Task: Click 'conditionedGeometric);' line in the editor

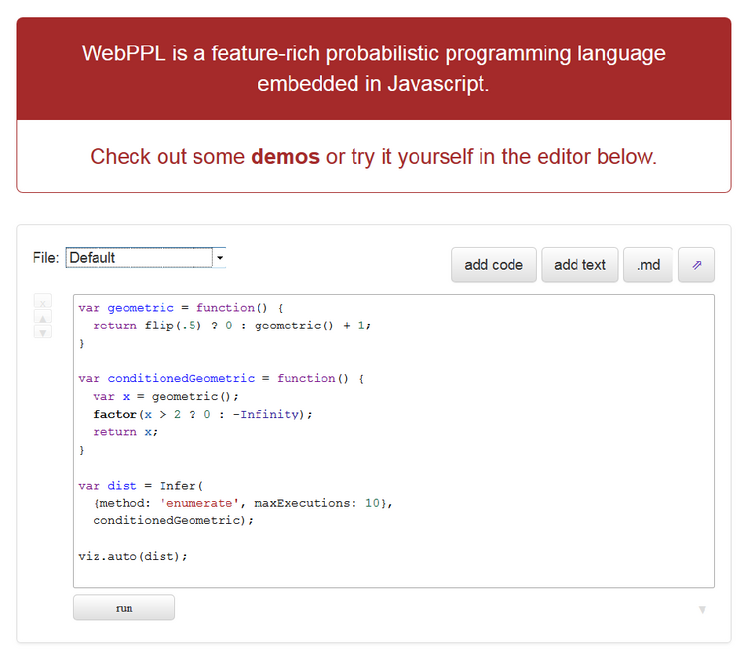Action: [x=173, y=520]
